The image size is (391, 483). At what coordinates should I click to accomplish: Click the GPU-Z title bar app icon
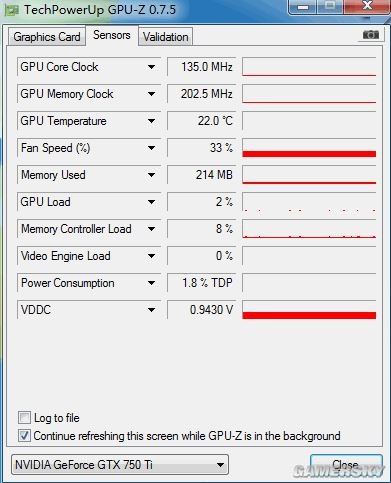coord(11,9)
